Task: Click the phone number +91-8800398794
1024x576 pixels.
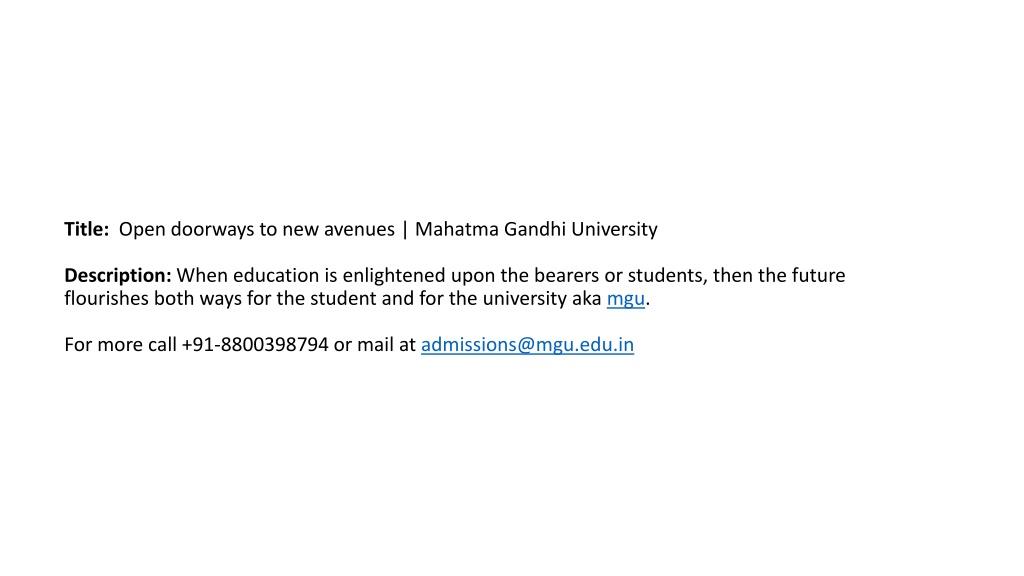Action: click(x=255, y=345)
